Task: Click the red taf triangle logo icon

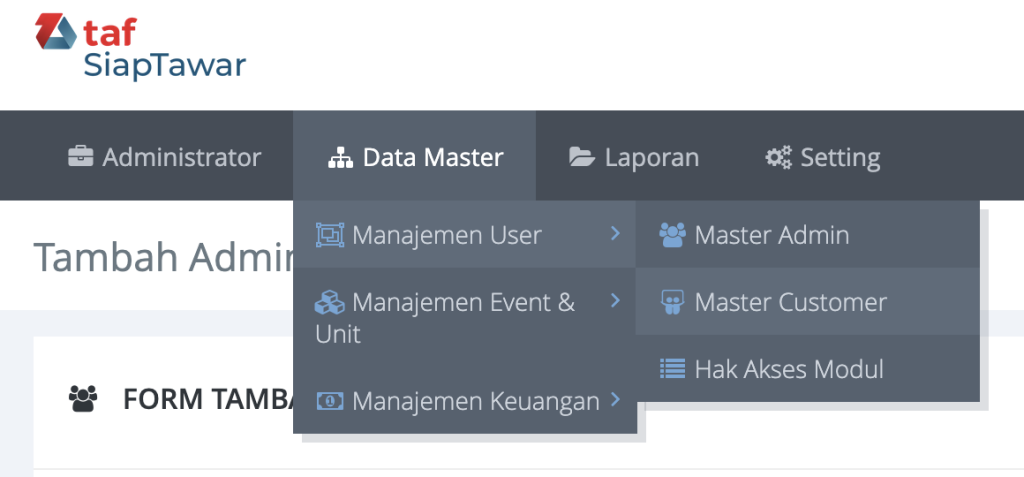Action: tap(55, 32)
